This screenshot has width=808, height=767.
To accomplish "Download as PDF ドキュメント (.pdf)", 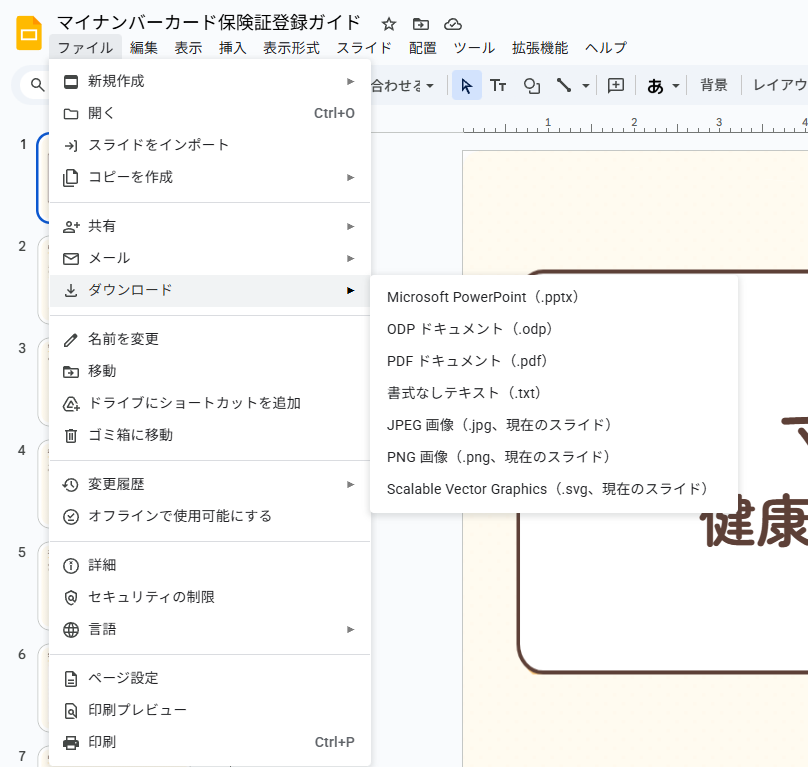I will pos(554,361).
